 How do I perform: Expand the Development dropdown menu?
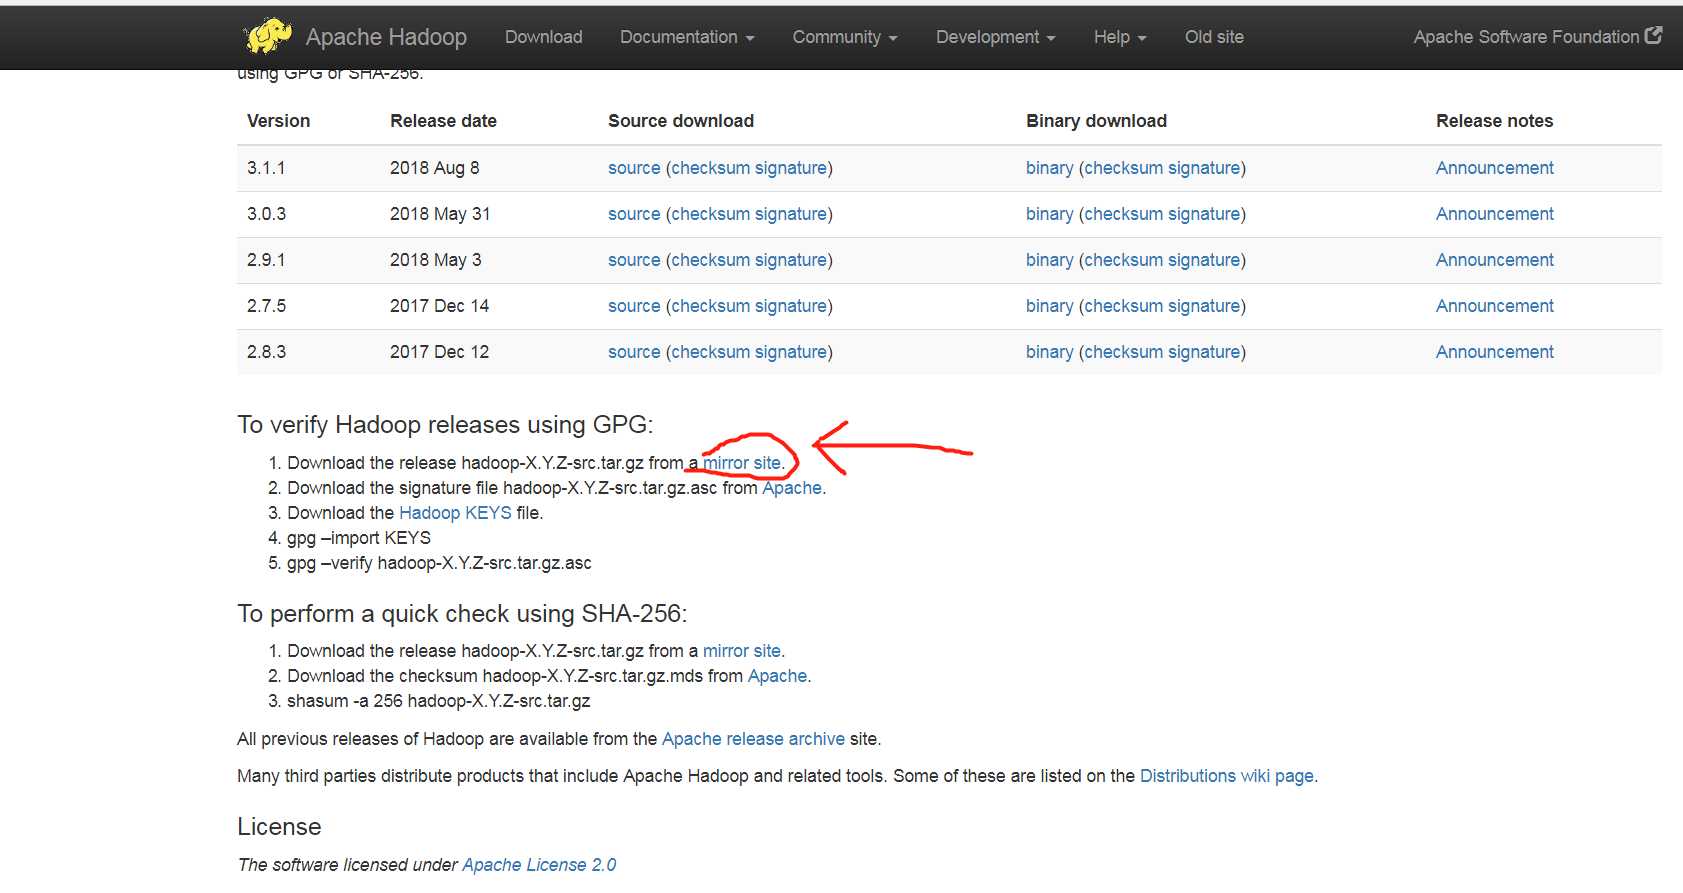coord(996,37)
